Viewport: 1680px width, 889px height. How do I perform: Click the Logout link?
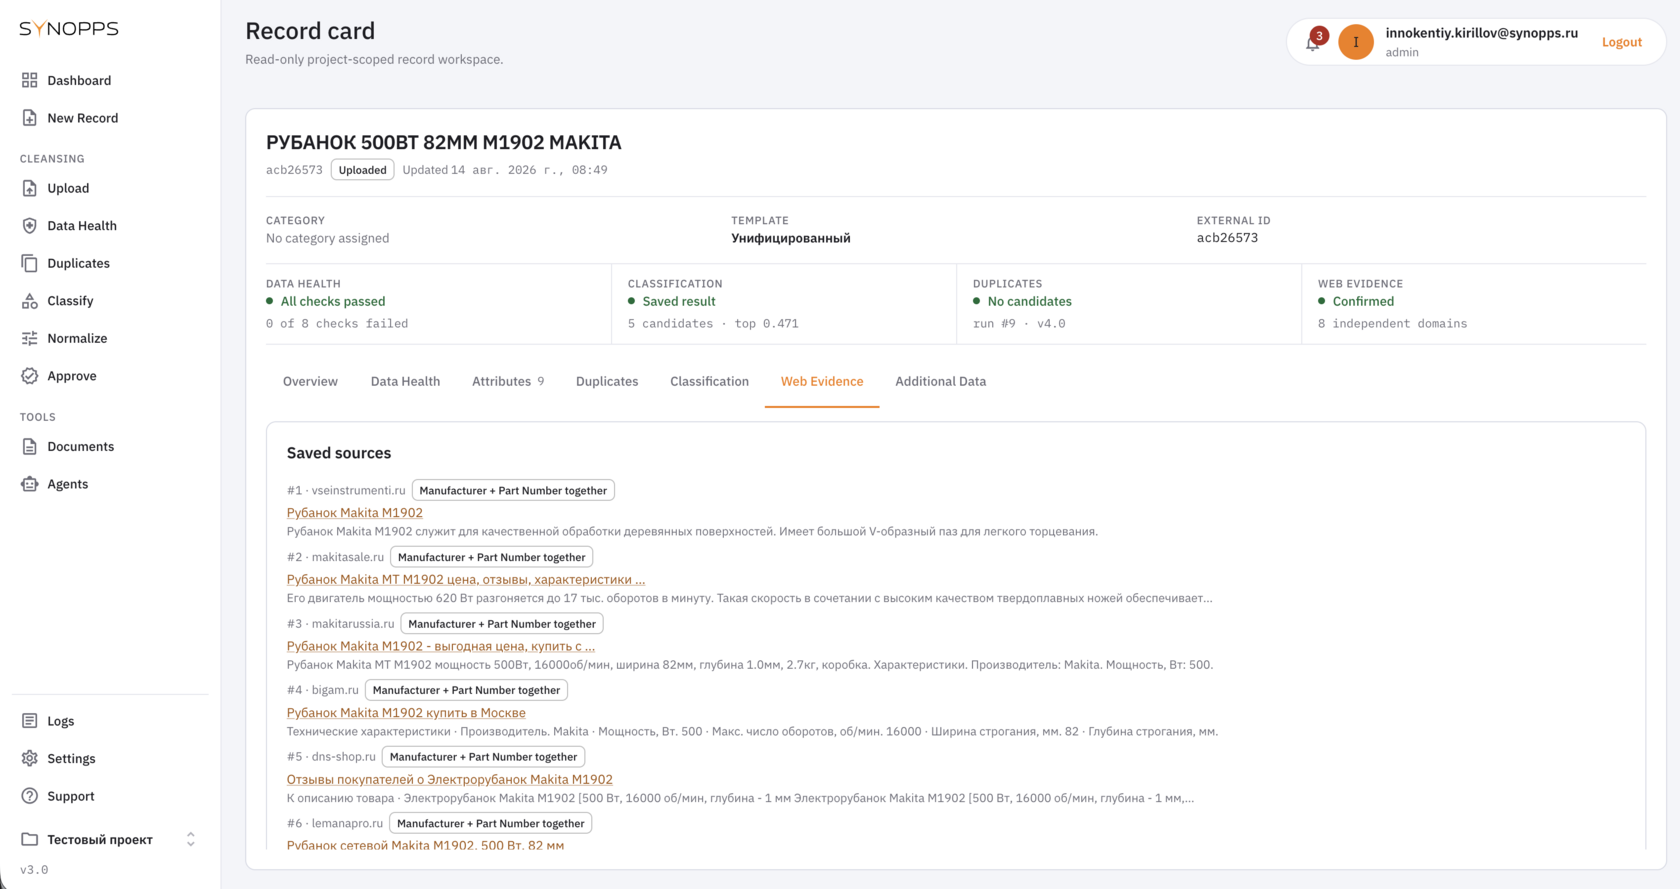point(1622,42)
